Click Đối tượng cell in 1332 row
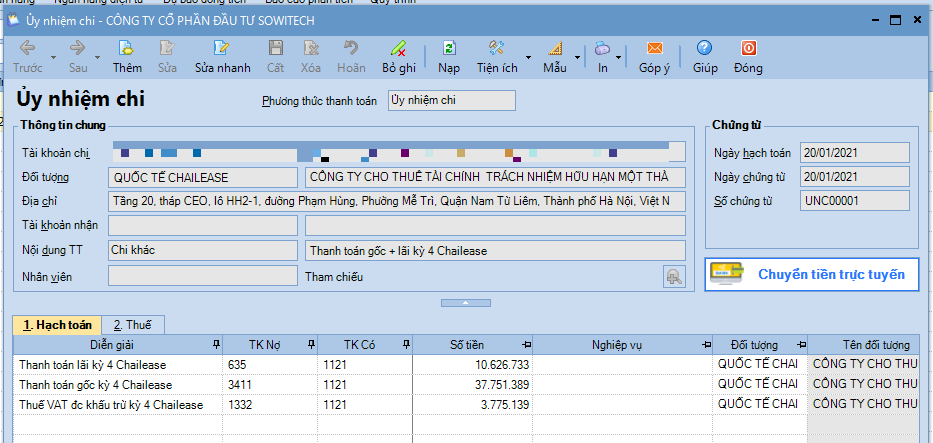The height and width of the screenshot is (443, 933). [x=760, y=405]
